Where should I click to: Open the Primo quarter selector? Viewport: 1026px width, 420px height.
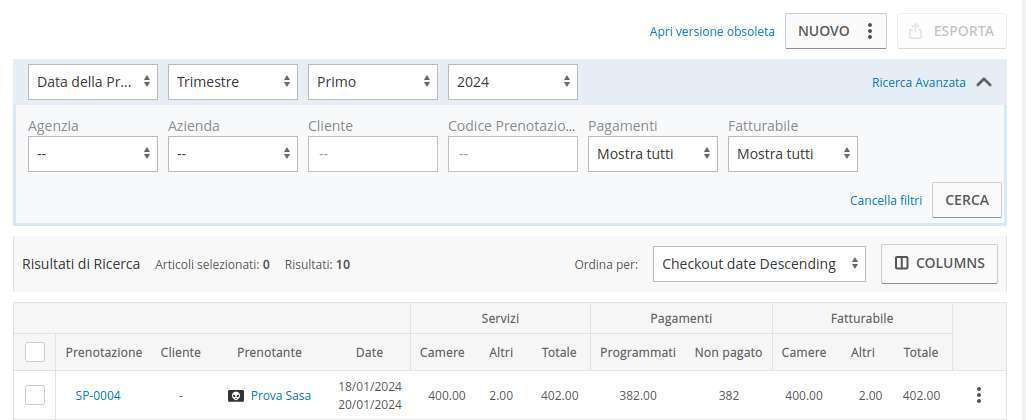coord(373,82)
